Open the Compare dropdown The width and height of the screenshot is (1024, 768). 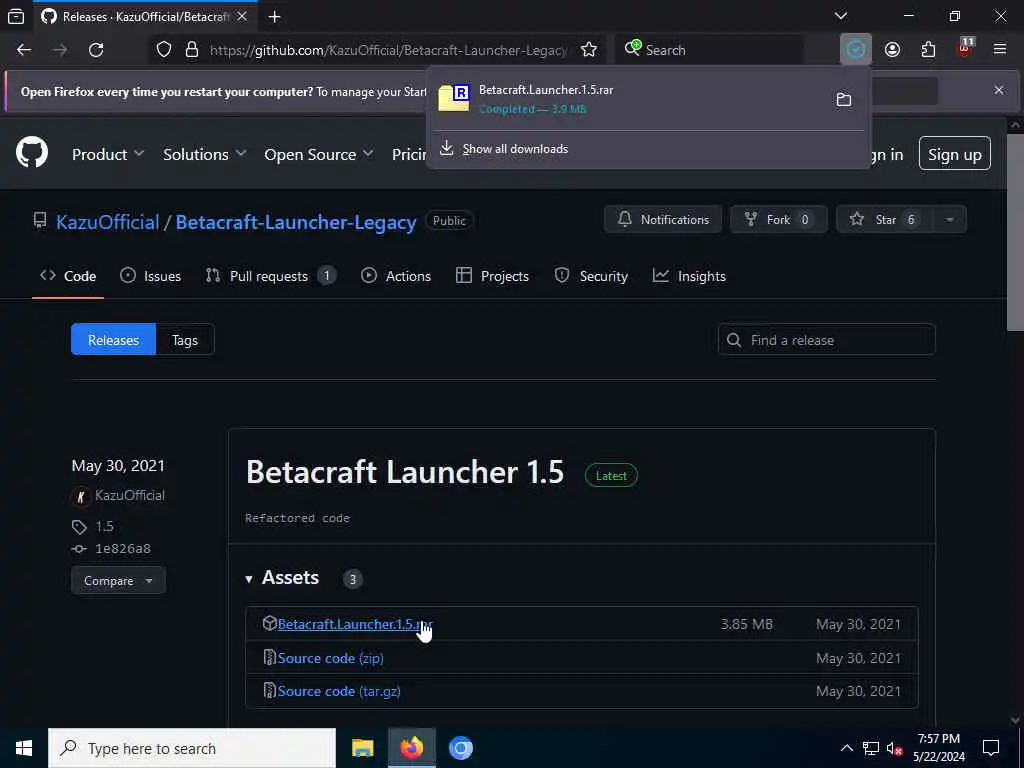click(118, 581)
